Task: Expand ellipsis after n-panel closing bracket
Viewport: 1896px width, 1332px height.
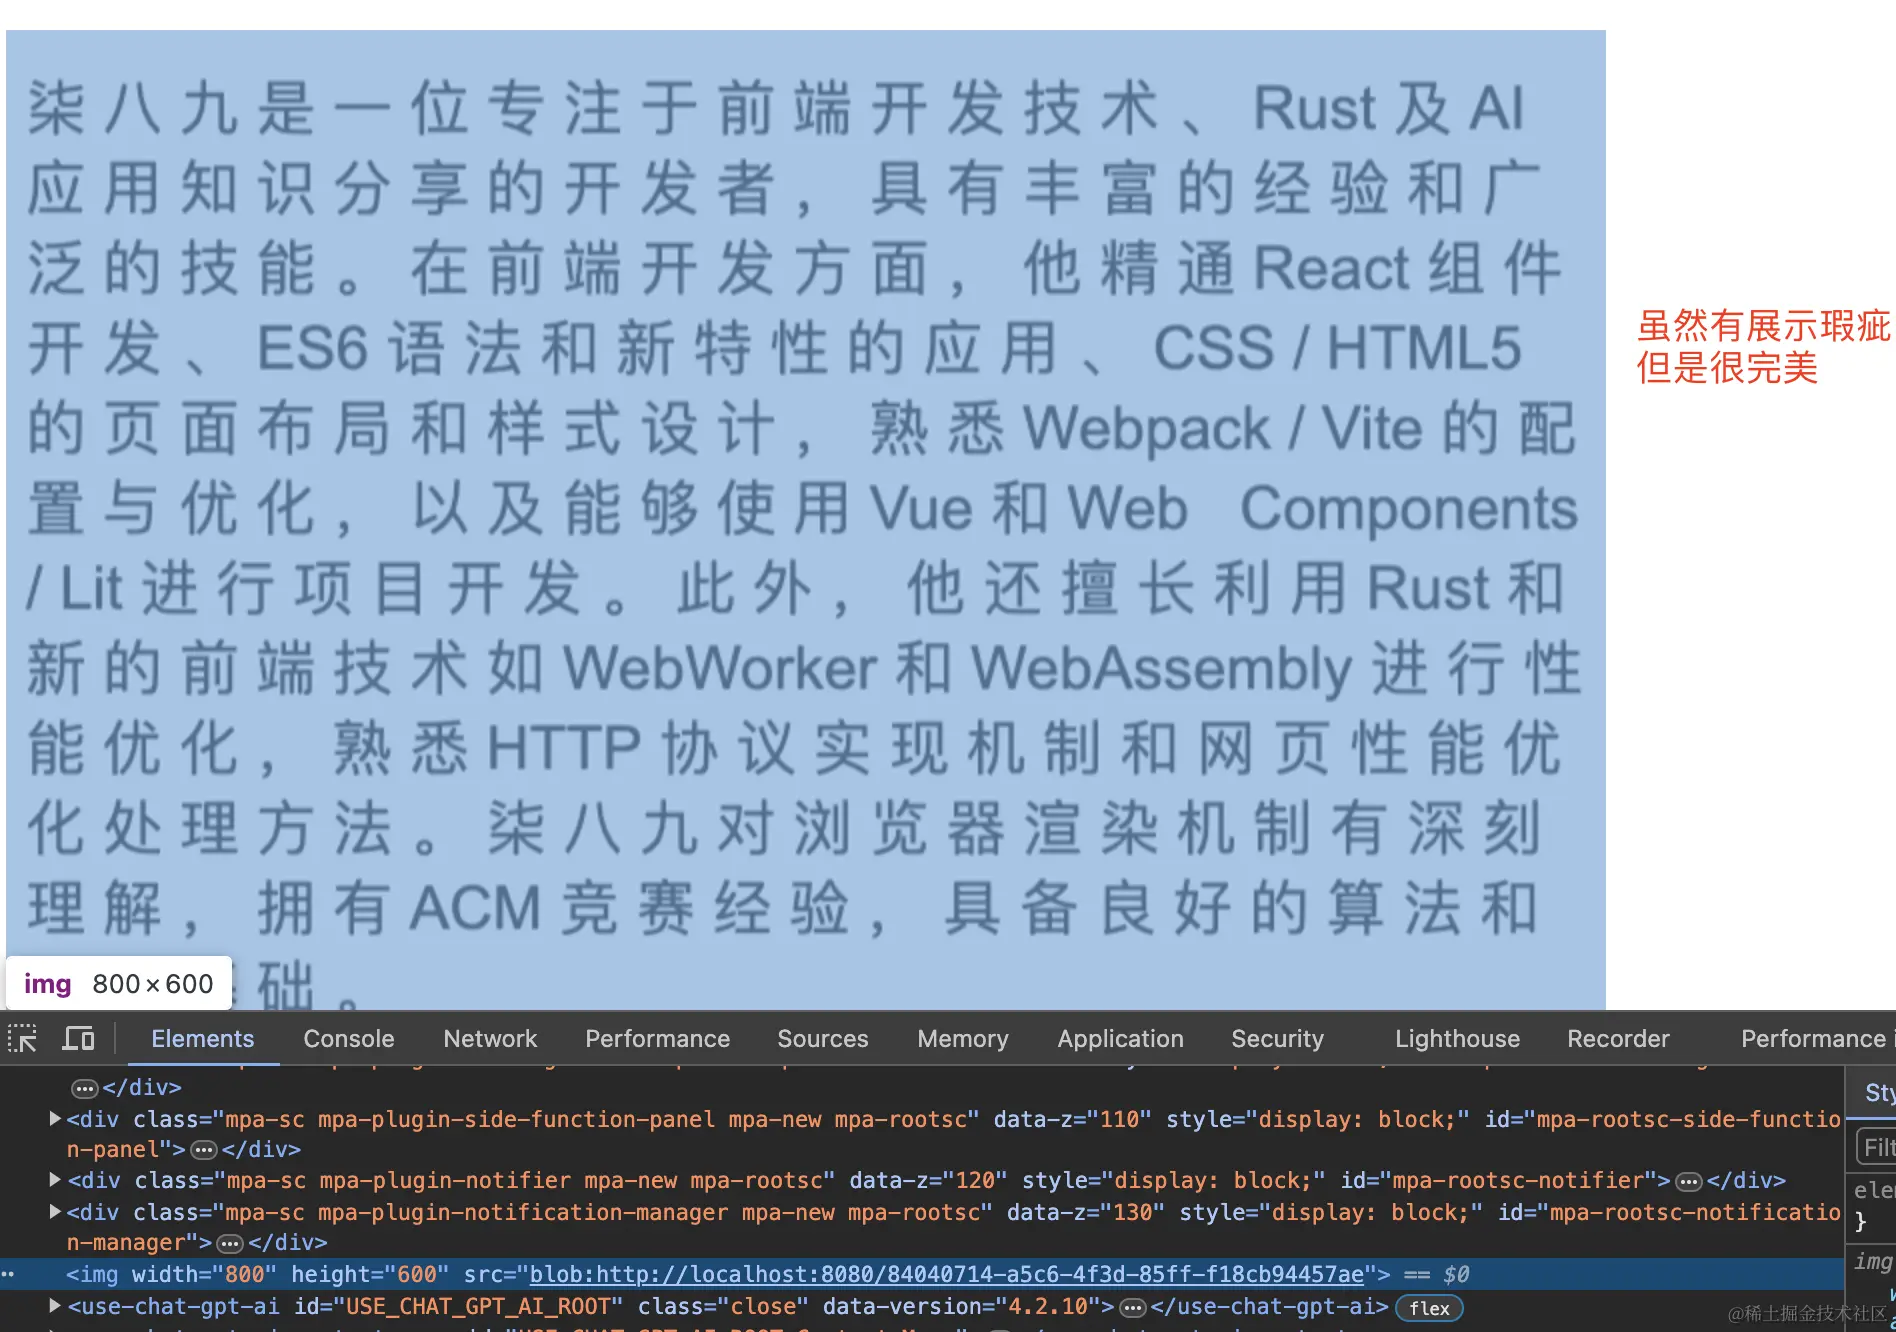Action: [x=204, y=1150]
